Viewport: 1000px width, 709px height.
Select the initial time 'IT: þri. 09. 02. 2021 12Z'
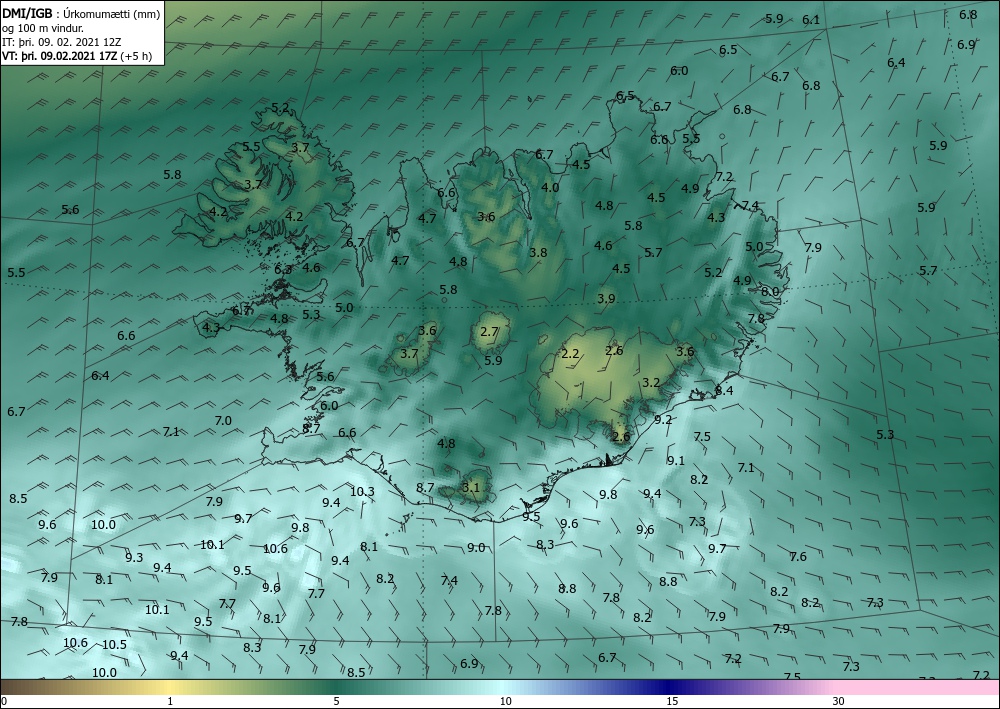pos(61,42)
